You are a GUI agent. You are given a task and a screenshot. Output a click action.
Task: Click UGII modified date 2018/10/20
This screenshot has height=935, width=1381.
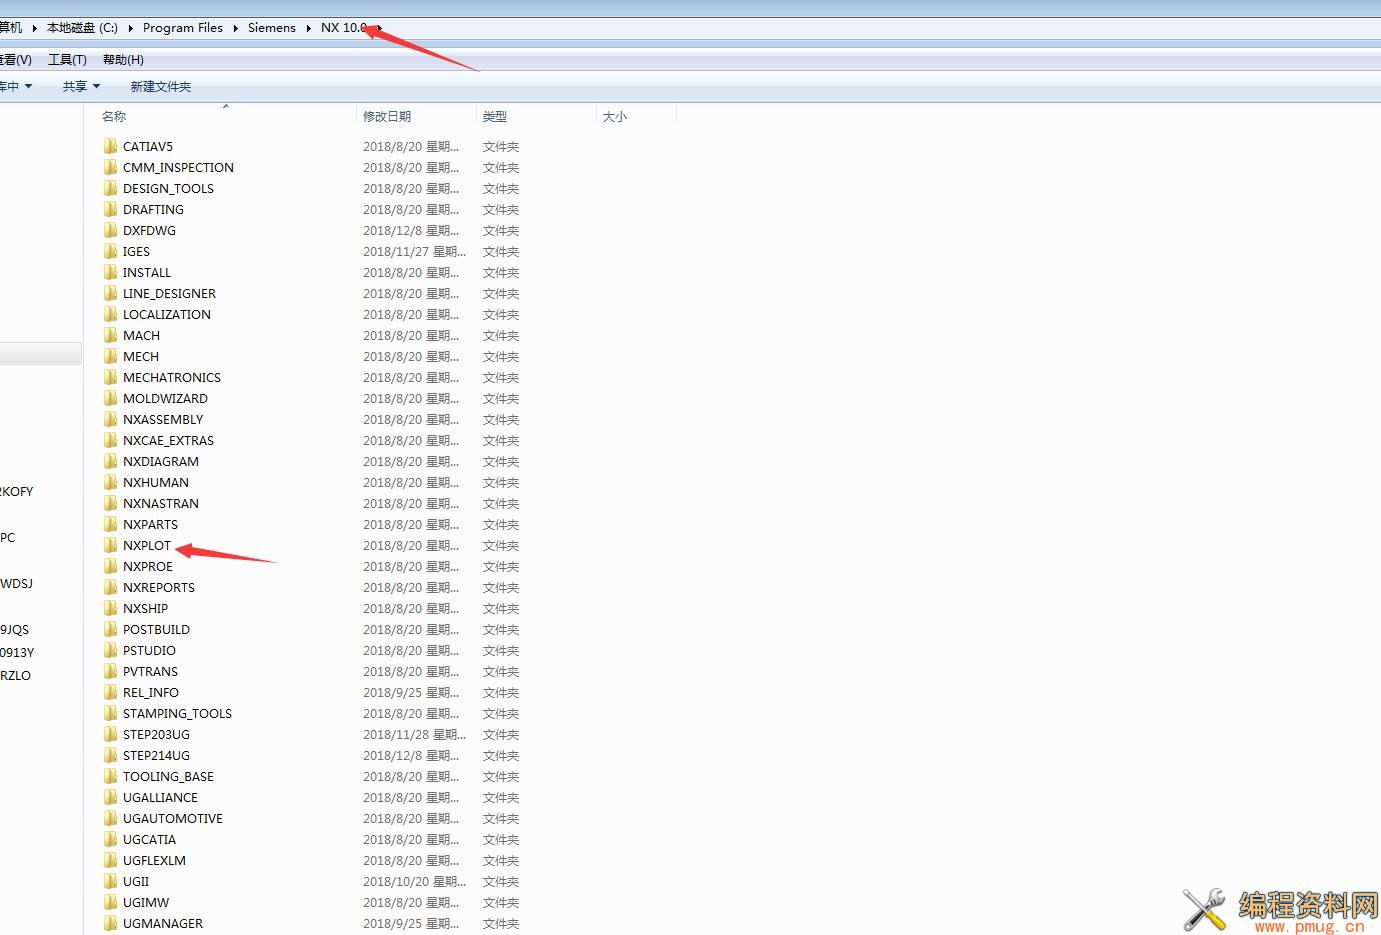point(414,881)
